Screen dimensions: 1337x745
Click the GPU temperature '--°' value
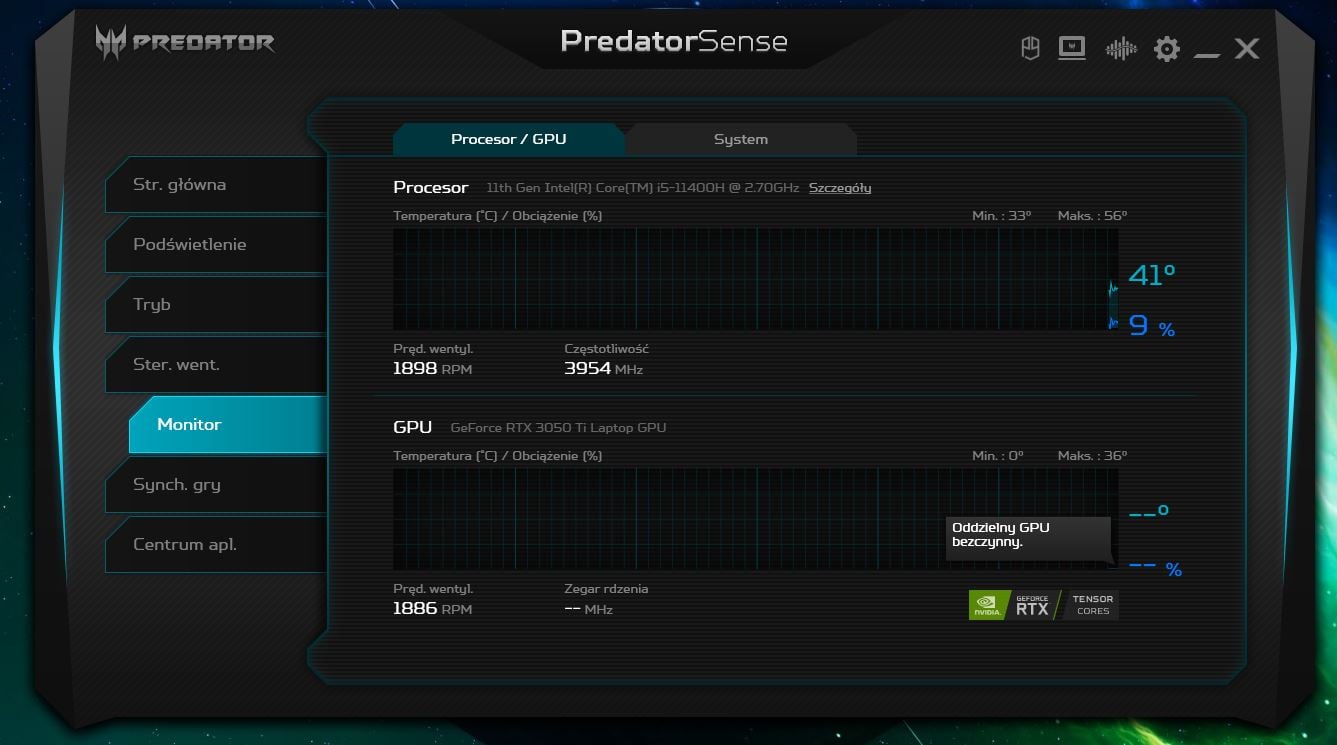1148,512
